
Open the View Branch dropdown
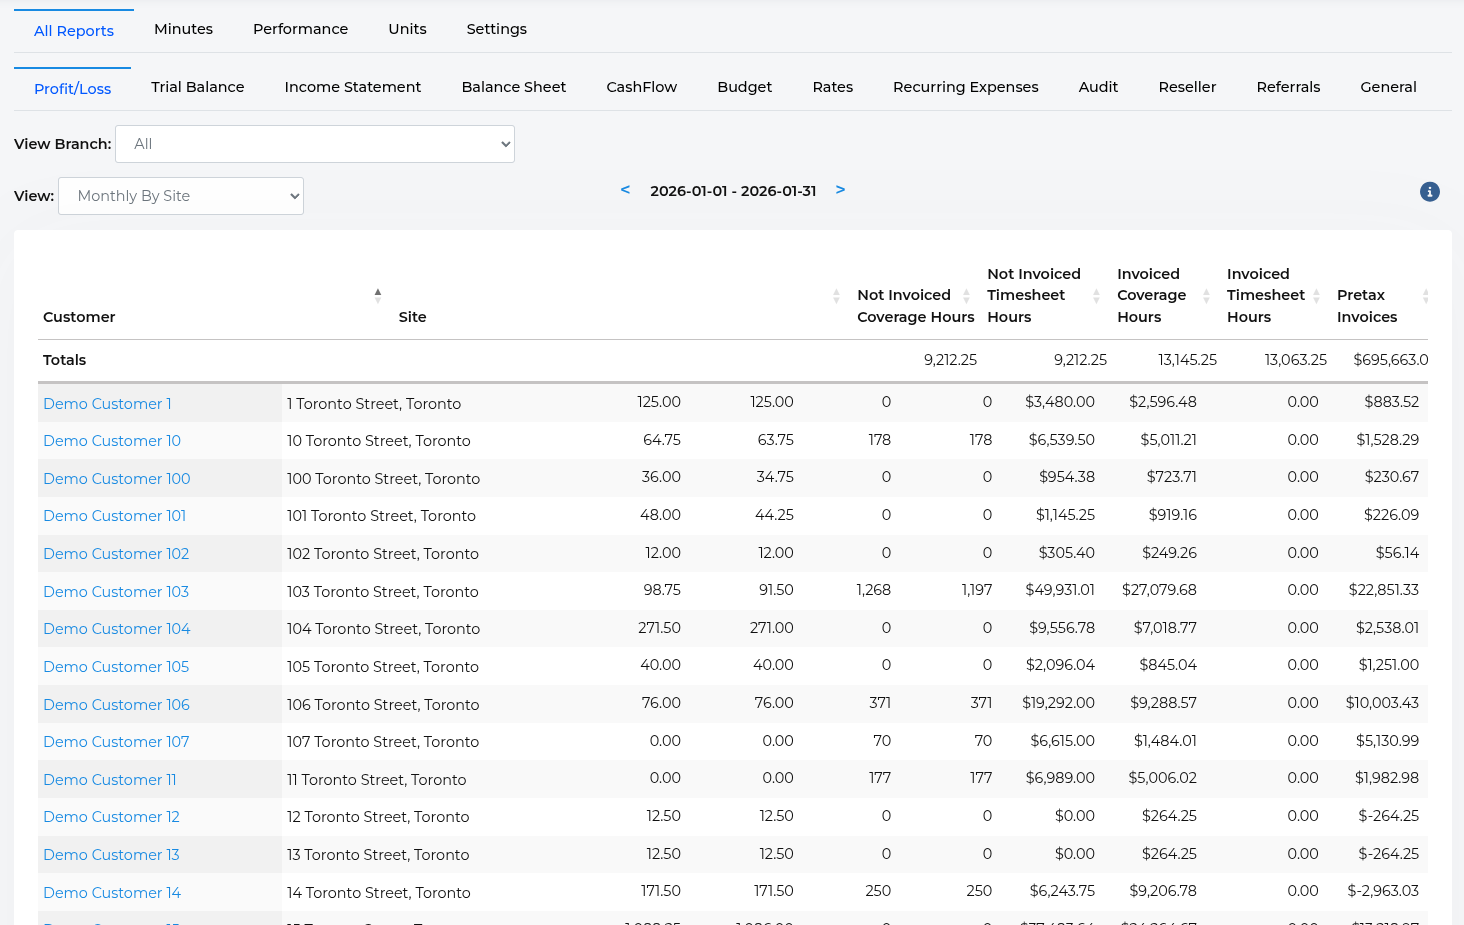pos(315,144)
